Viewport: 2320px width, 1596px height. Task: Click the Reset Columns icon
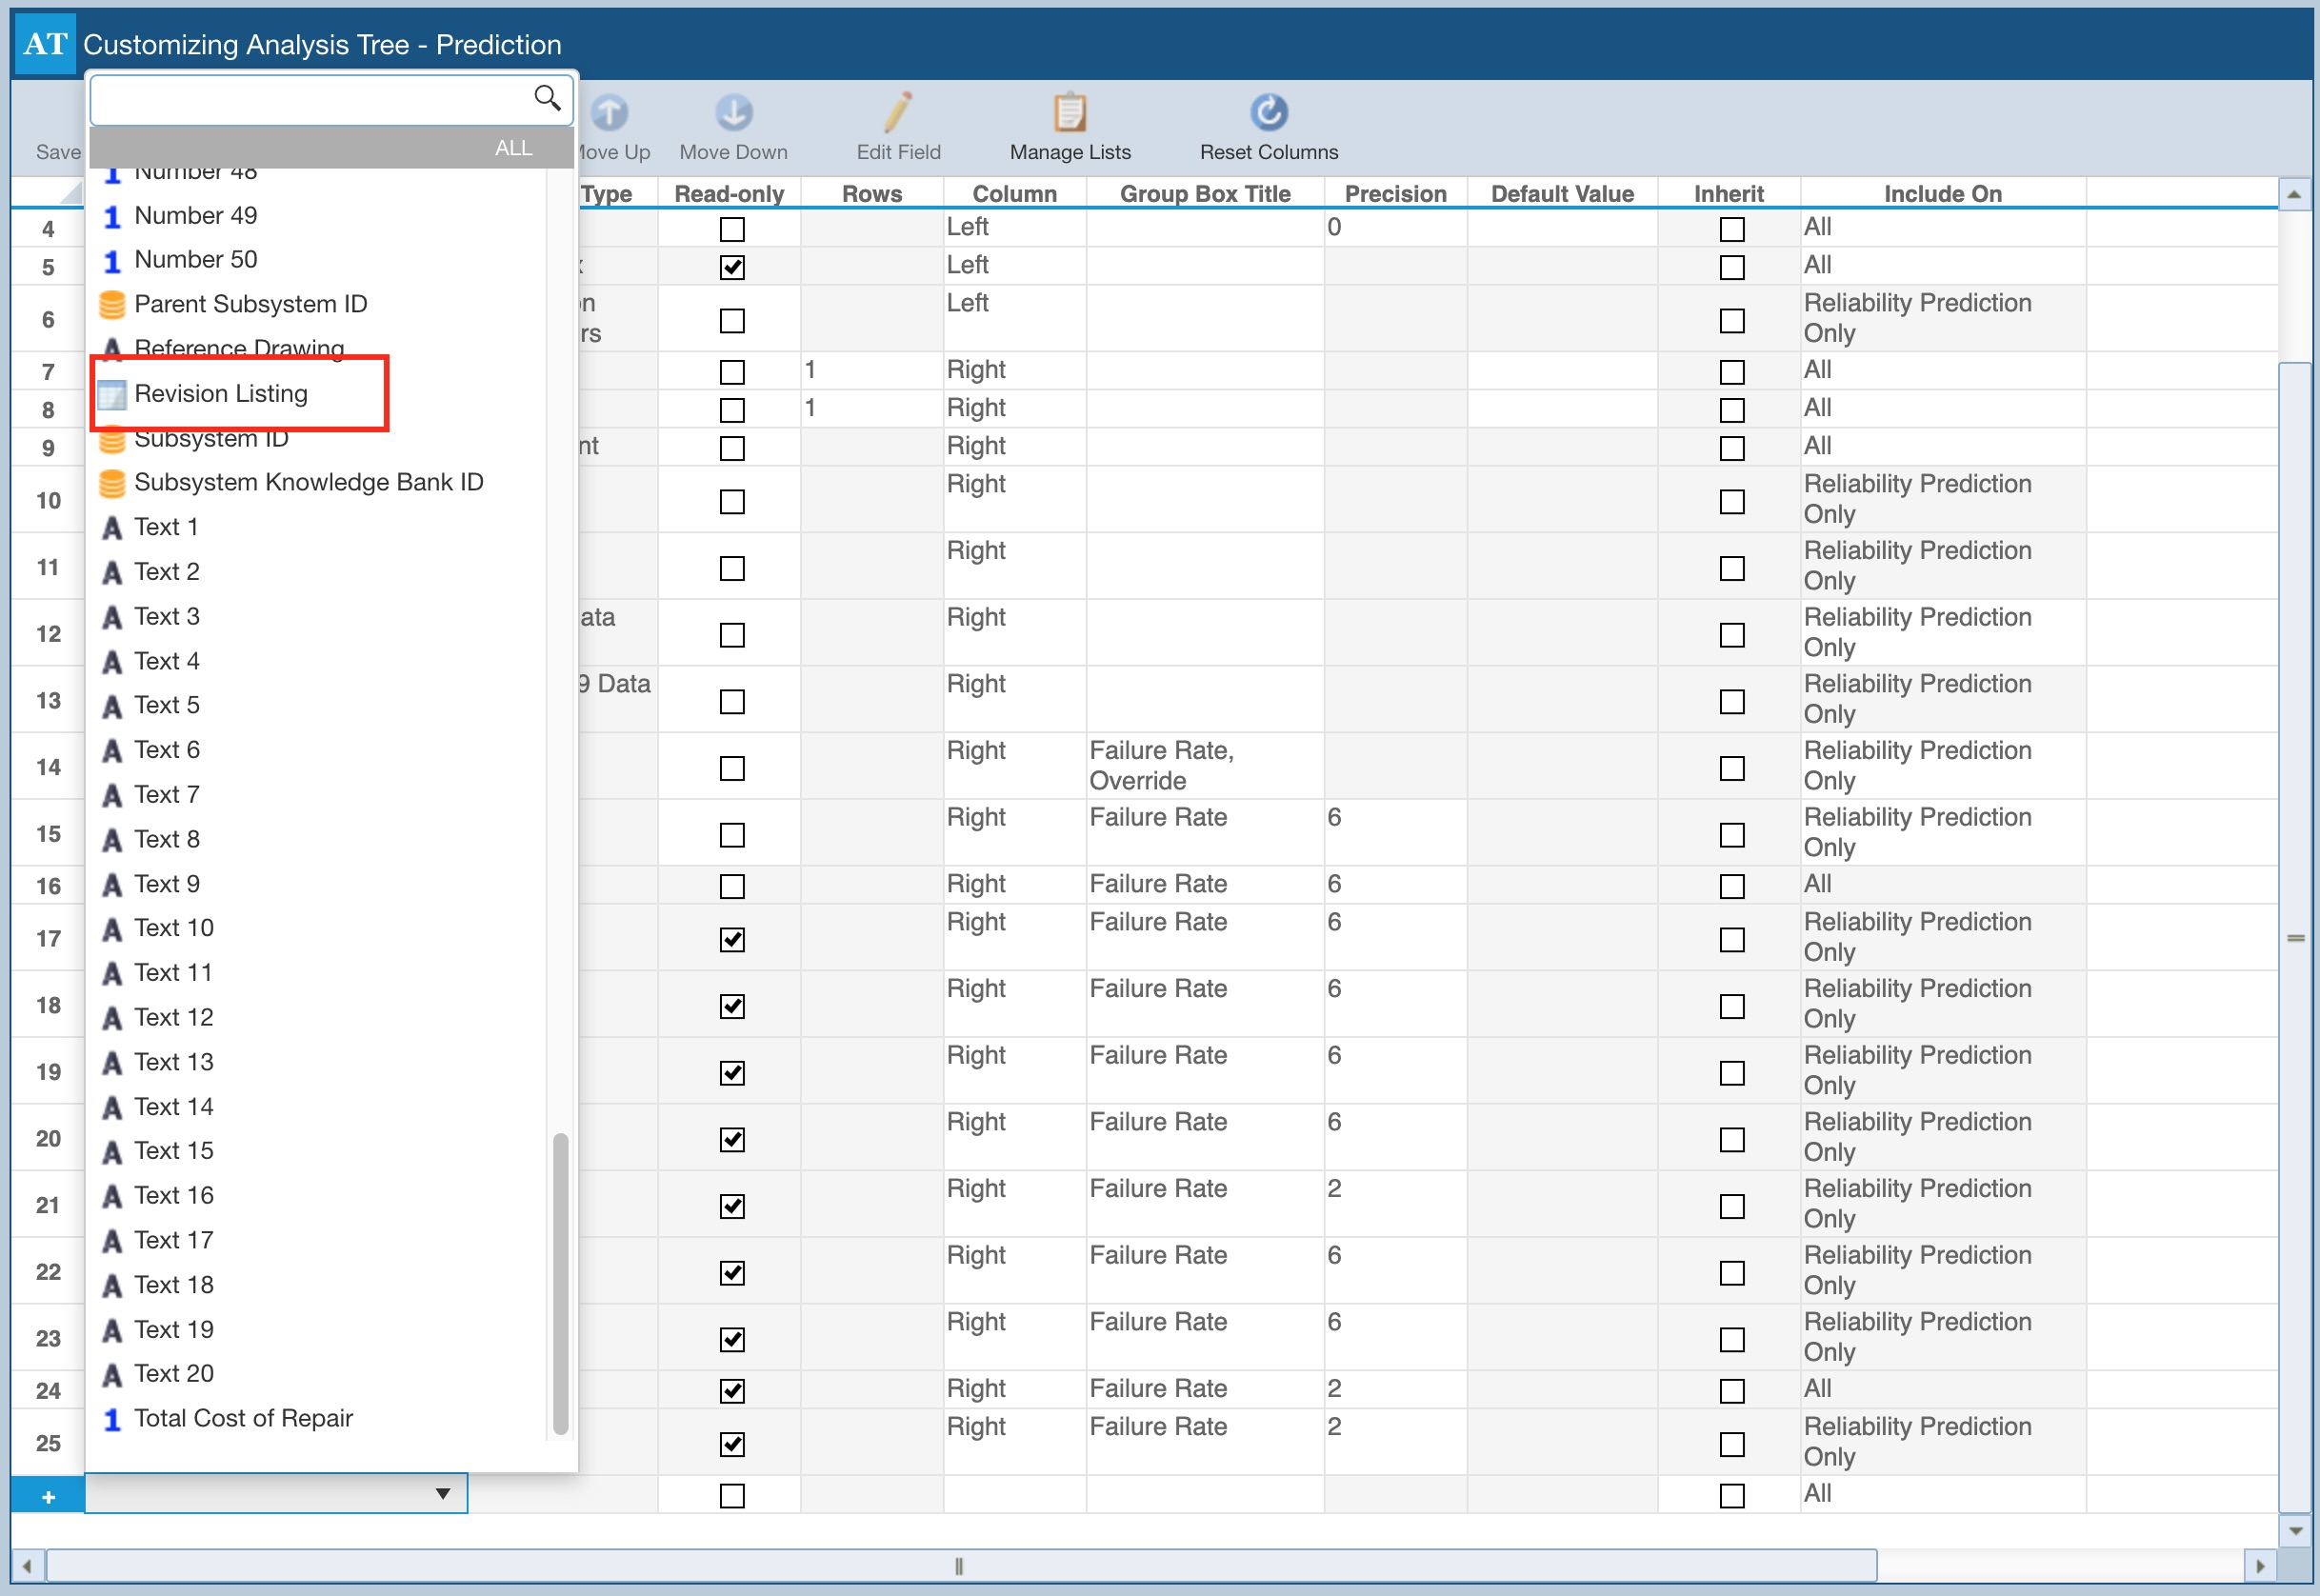coord(1268,113)
